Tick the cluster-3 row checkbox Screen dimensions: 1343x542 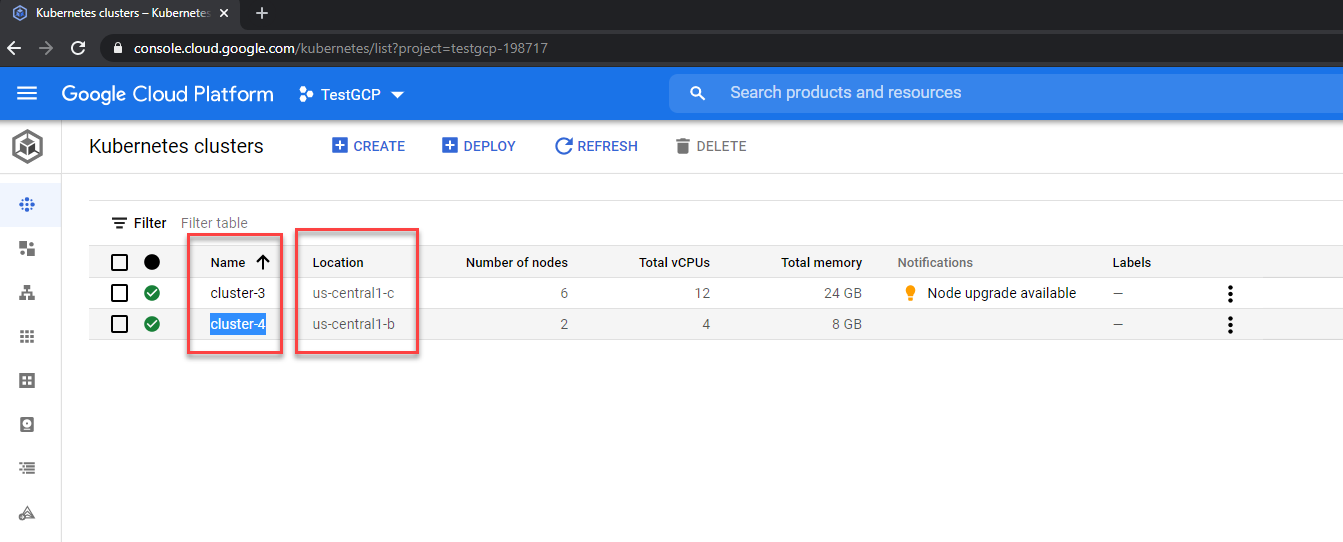tap(120, 293)
